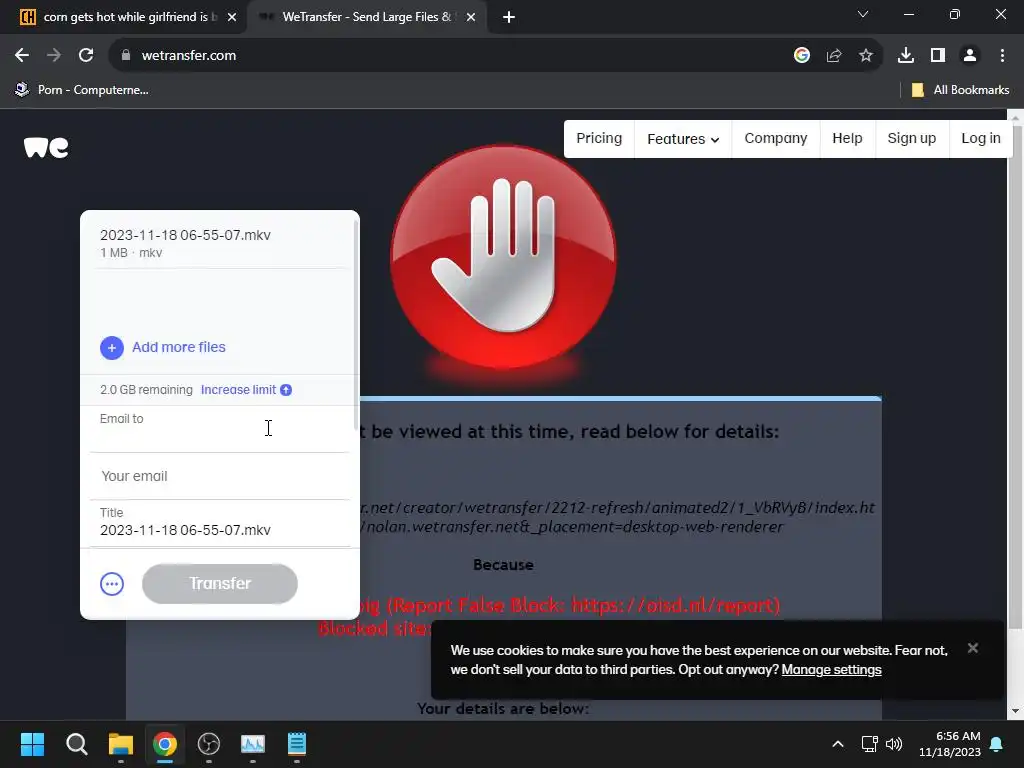
Task: Click the WeTransfer 'we' logo
Action: click(x=46, y=147)
